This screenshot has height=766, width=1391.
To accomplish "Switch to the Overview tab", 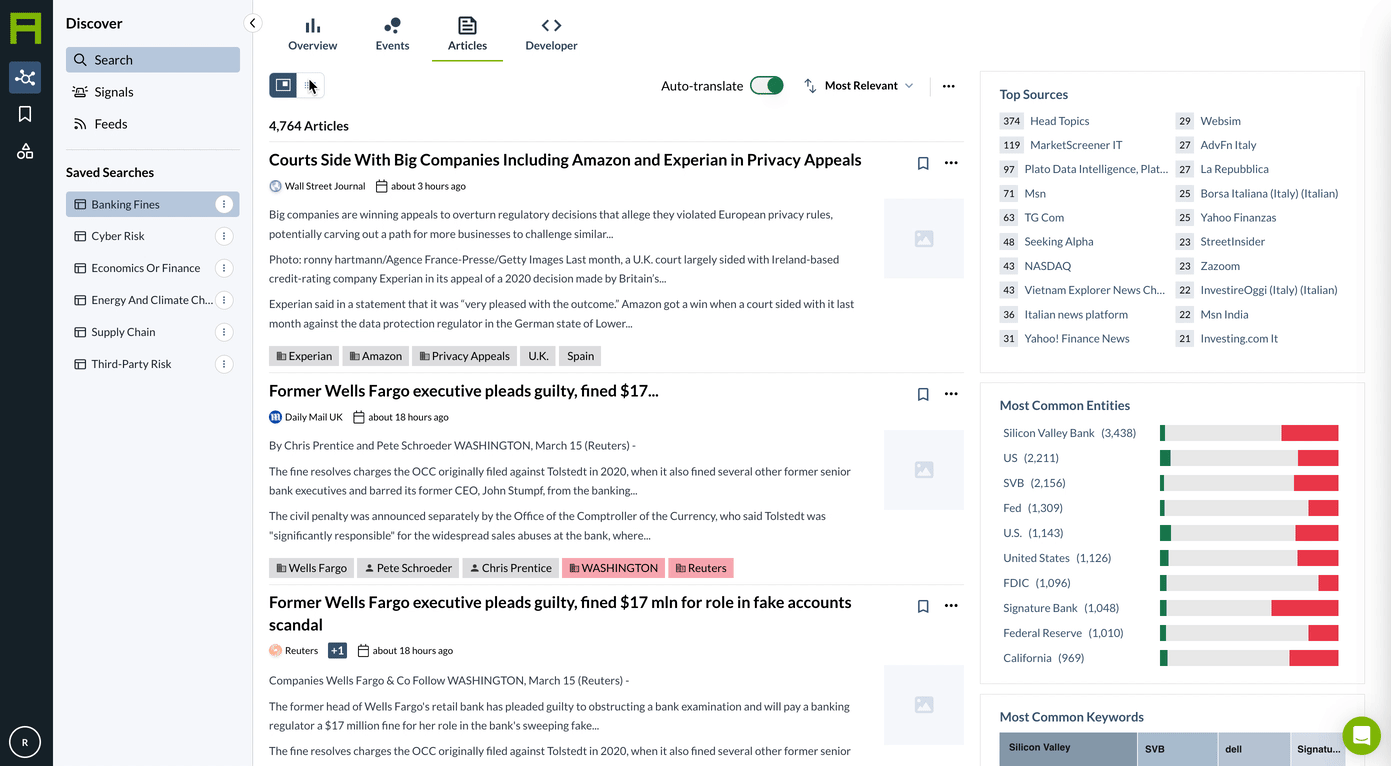I will click(312, 34).
